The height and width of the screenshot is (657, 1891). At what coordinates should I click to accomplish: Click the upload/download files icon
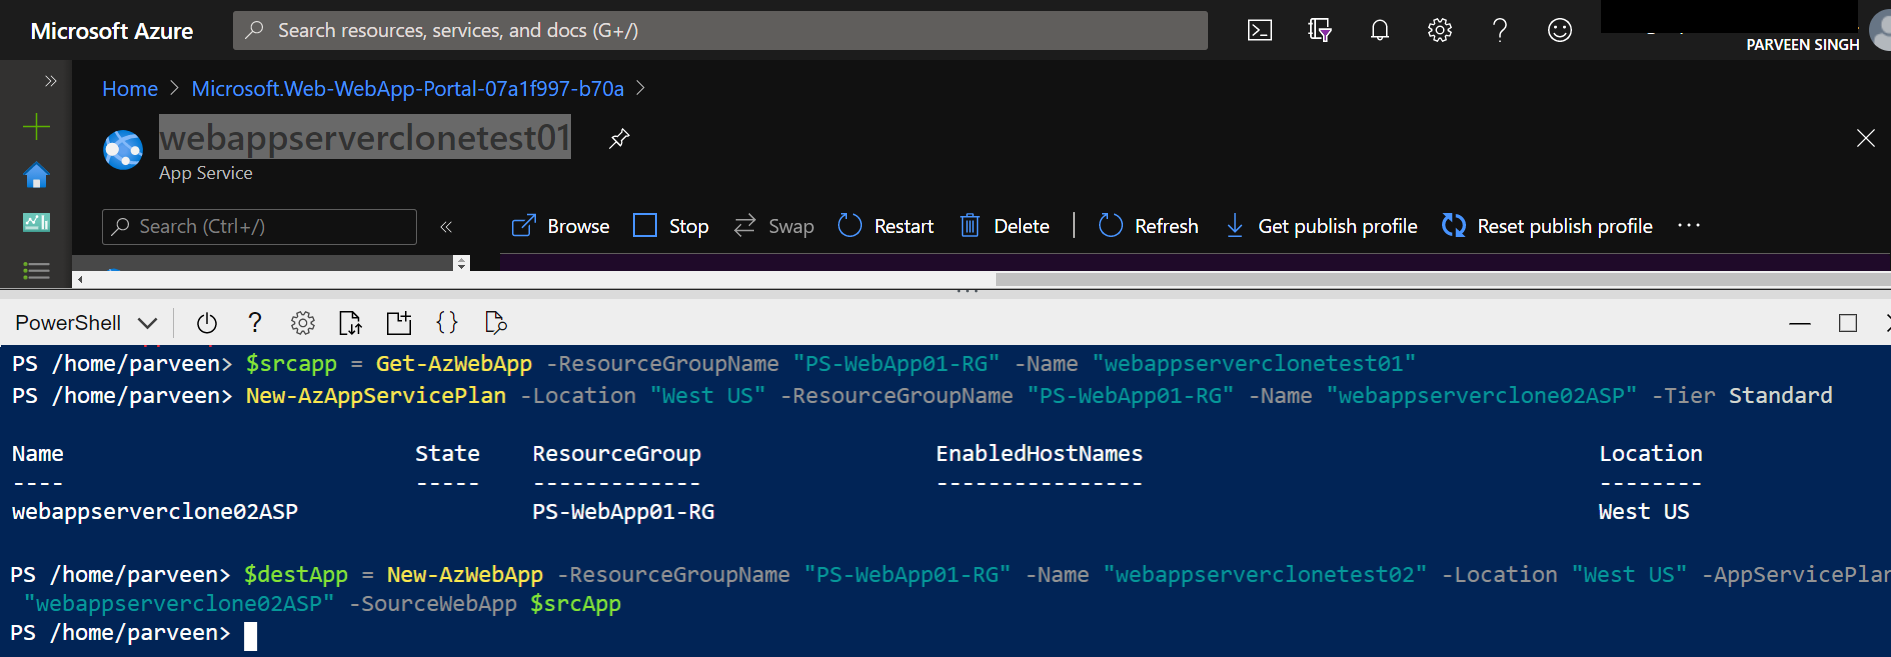pyautogui.click(x=350, y=323)
